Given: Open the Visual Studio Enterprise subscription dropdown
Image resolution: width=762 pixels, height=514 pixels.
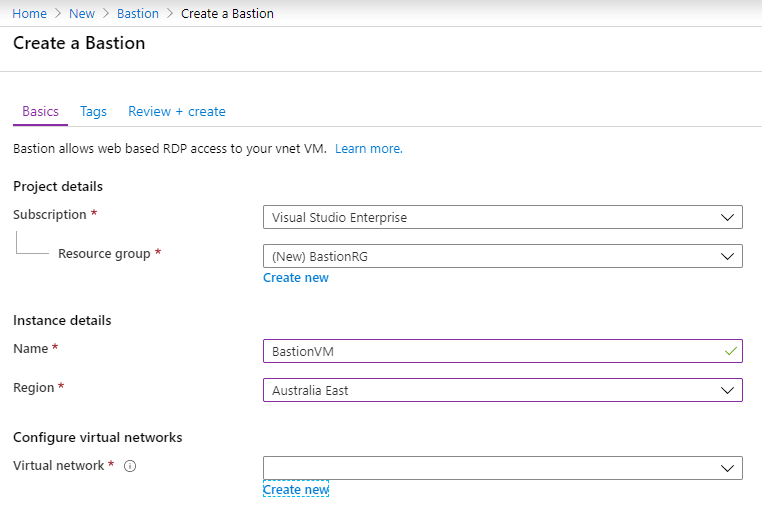Looking at the screenshot, I should [502, 217].
